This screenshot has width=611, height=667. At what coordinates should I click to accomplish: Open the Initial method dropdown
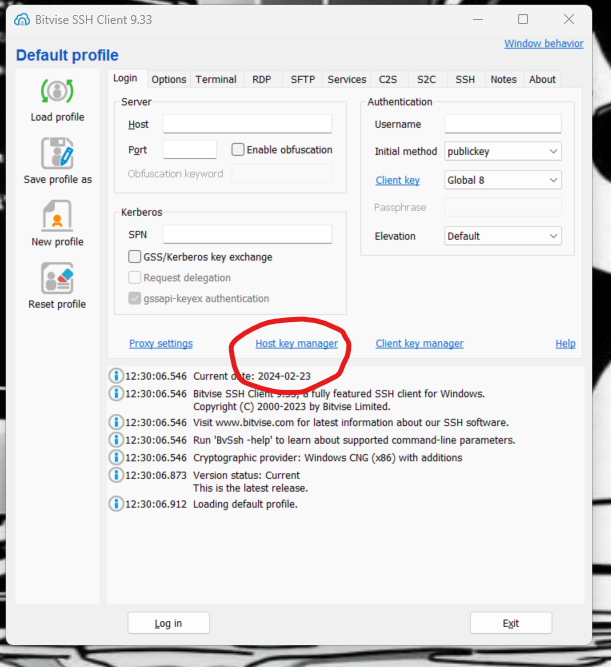point(503,151)
